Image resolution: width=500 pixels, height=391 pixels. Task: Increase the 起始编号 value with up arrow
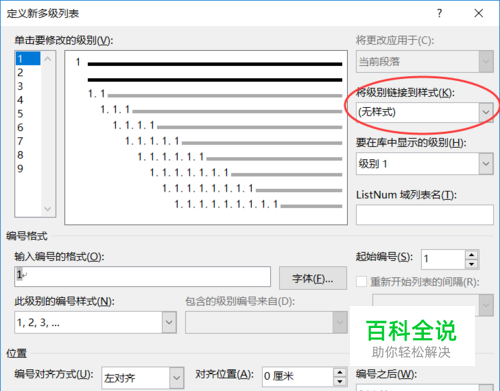point(472,255)
